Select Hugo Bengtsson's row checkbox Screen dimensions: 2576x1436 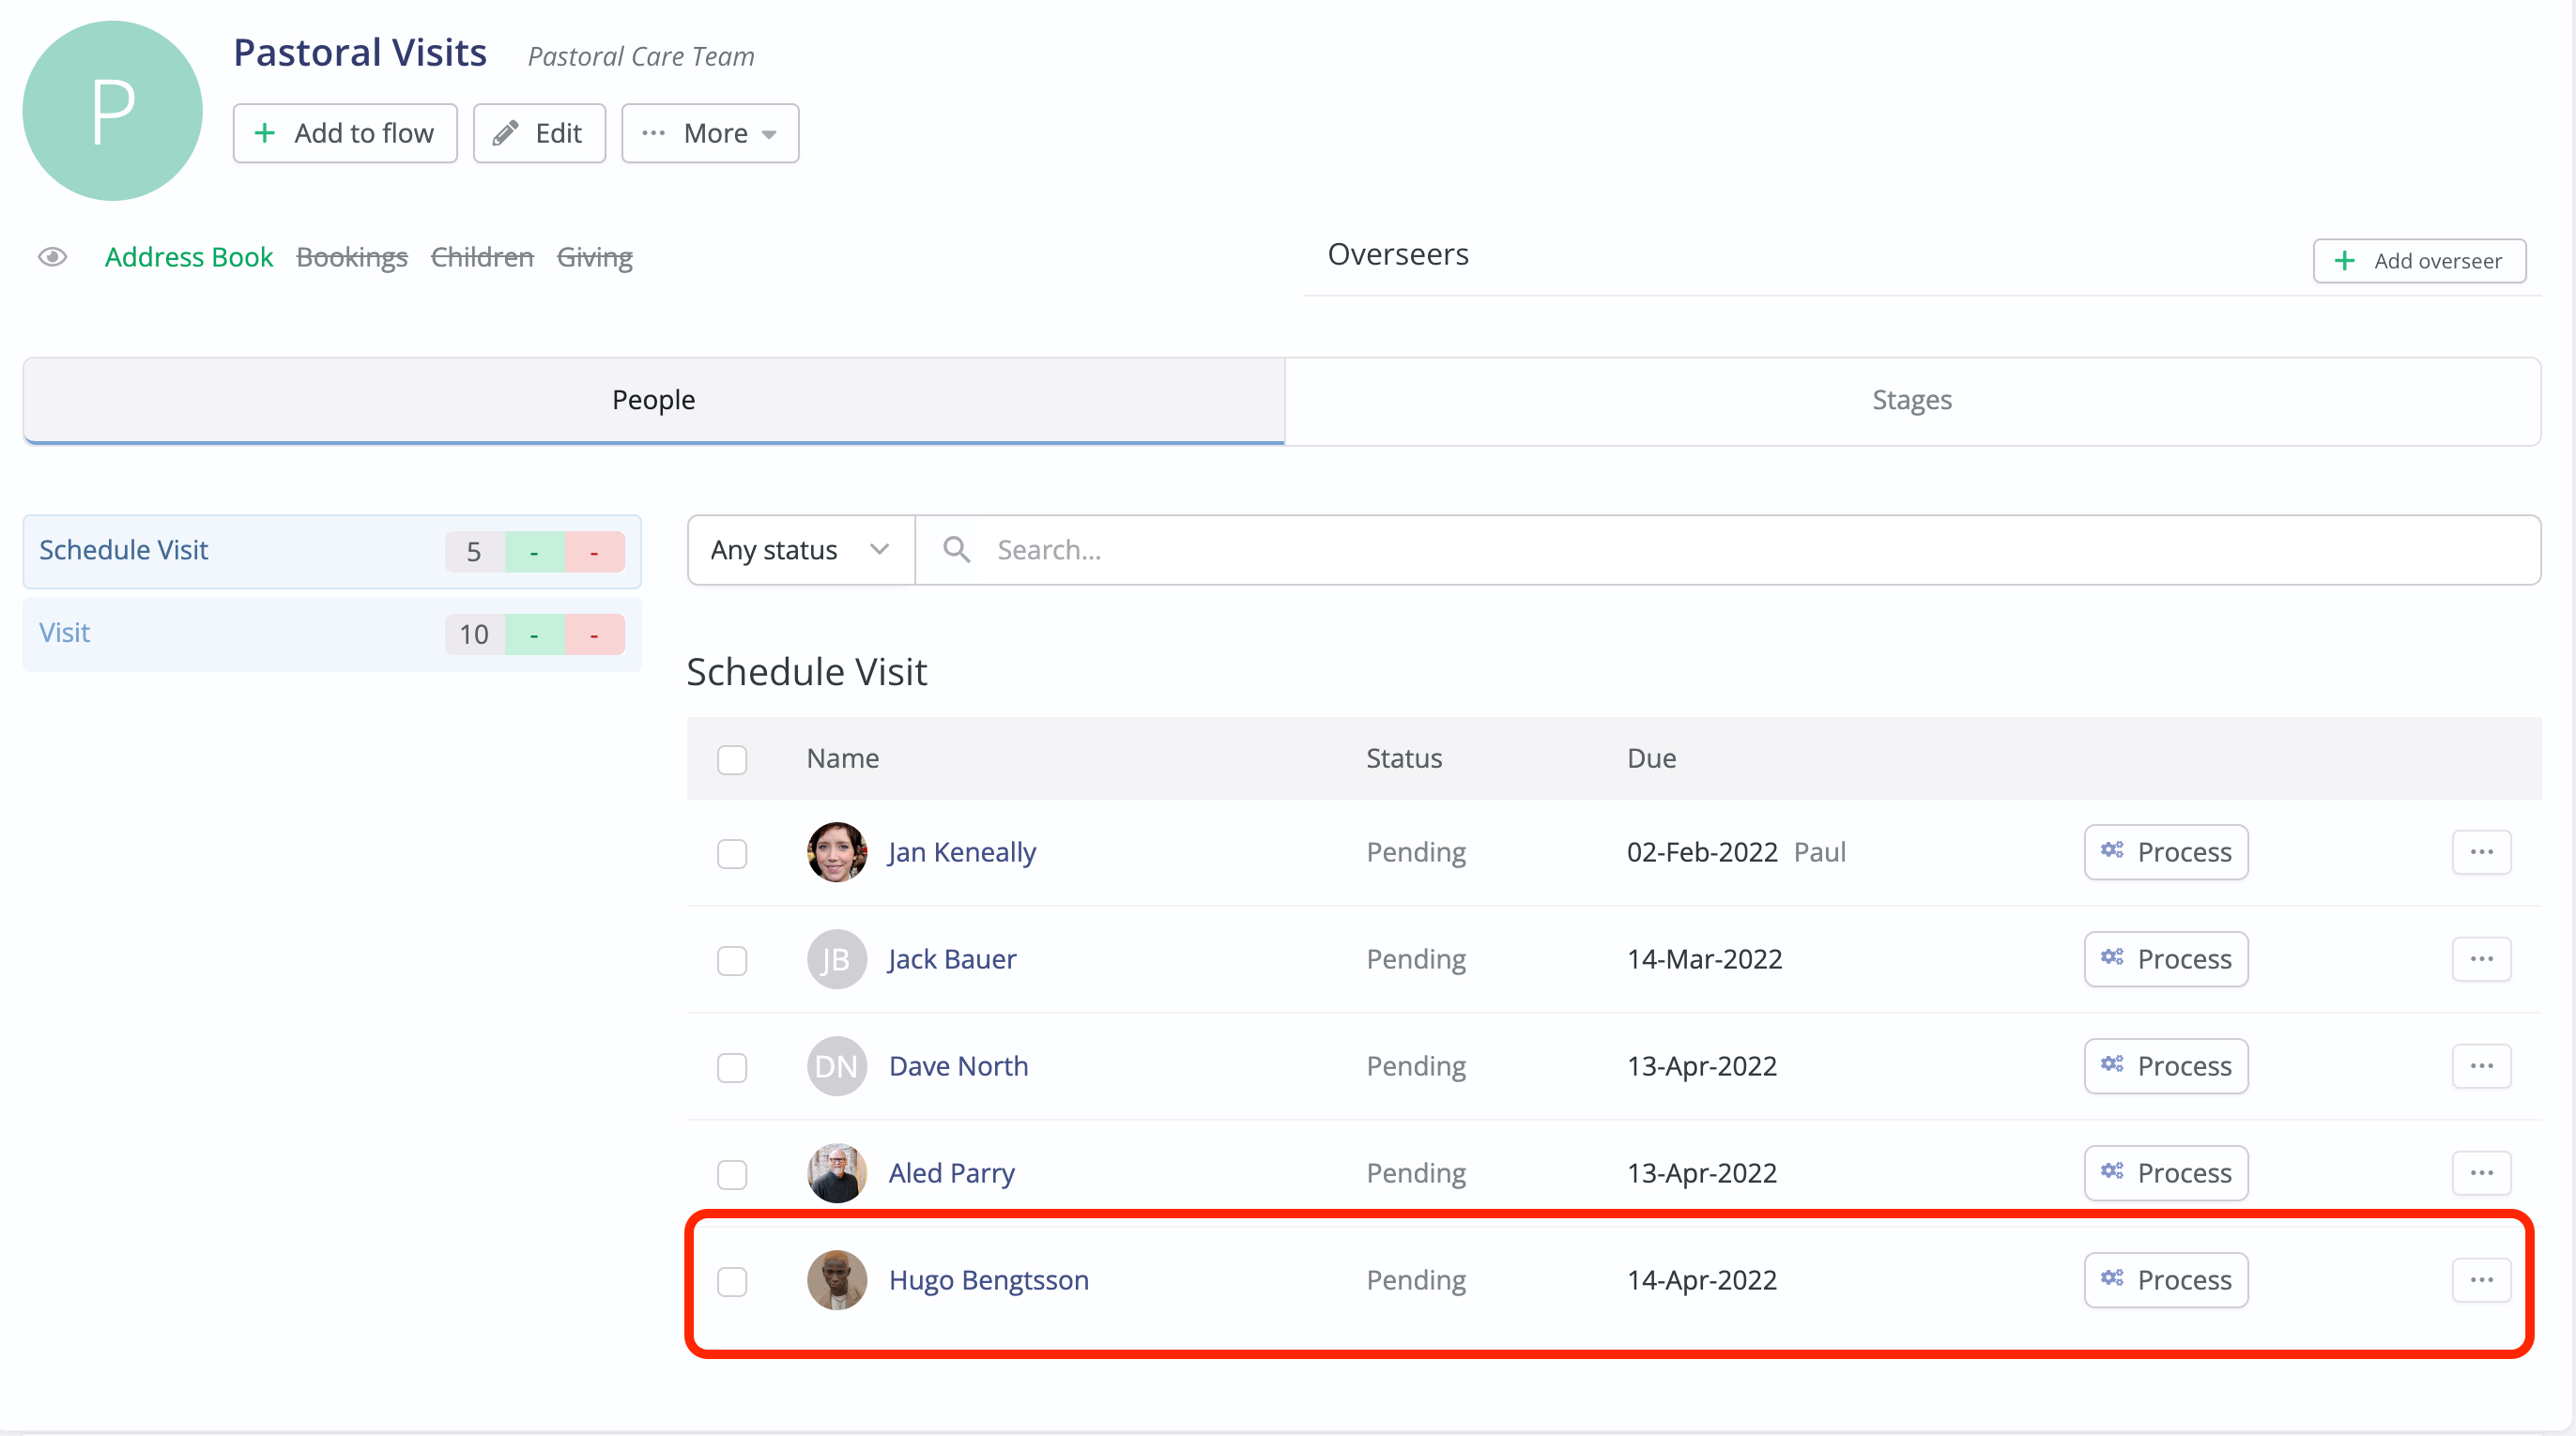[x=732, y=1281]
